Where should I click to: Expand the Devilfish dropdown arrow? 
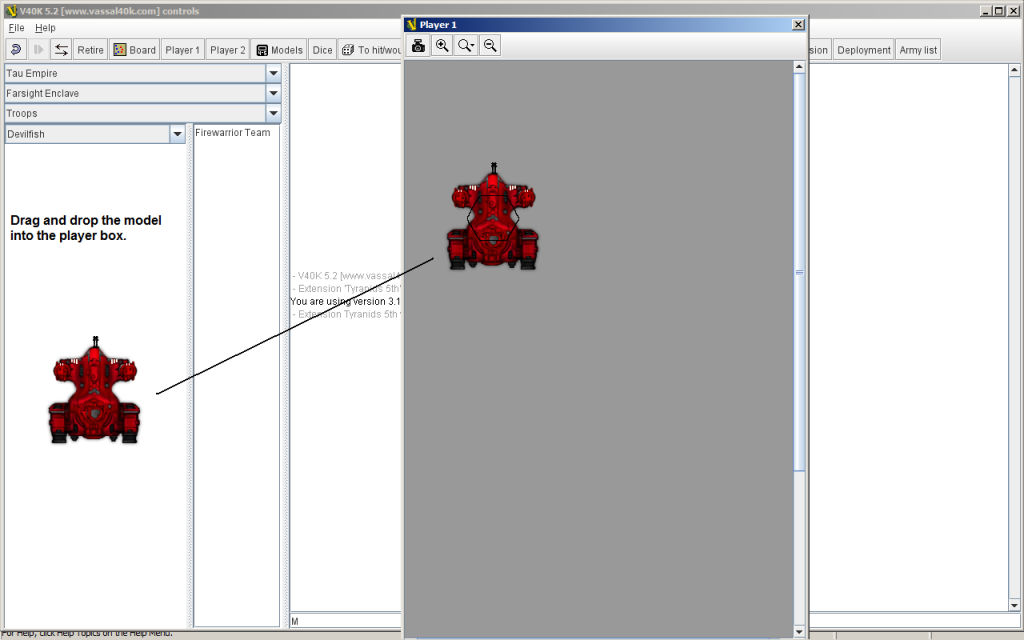pos(177,134)
